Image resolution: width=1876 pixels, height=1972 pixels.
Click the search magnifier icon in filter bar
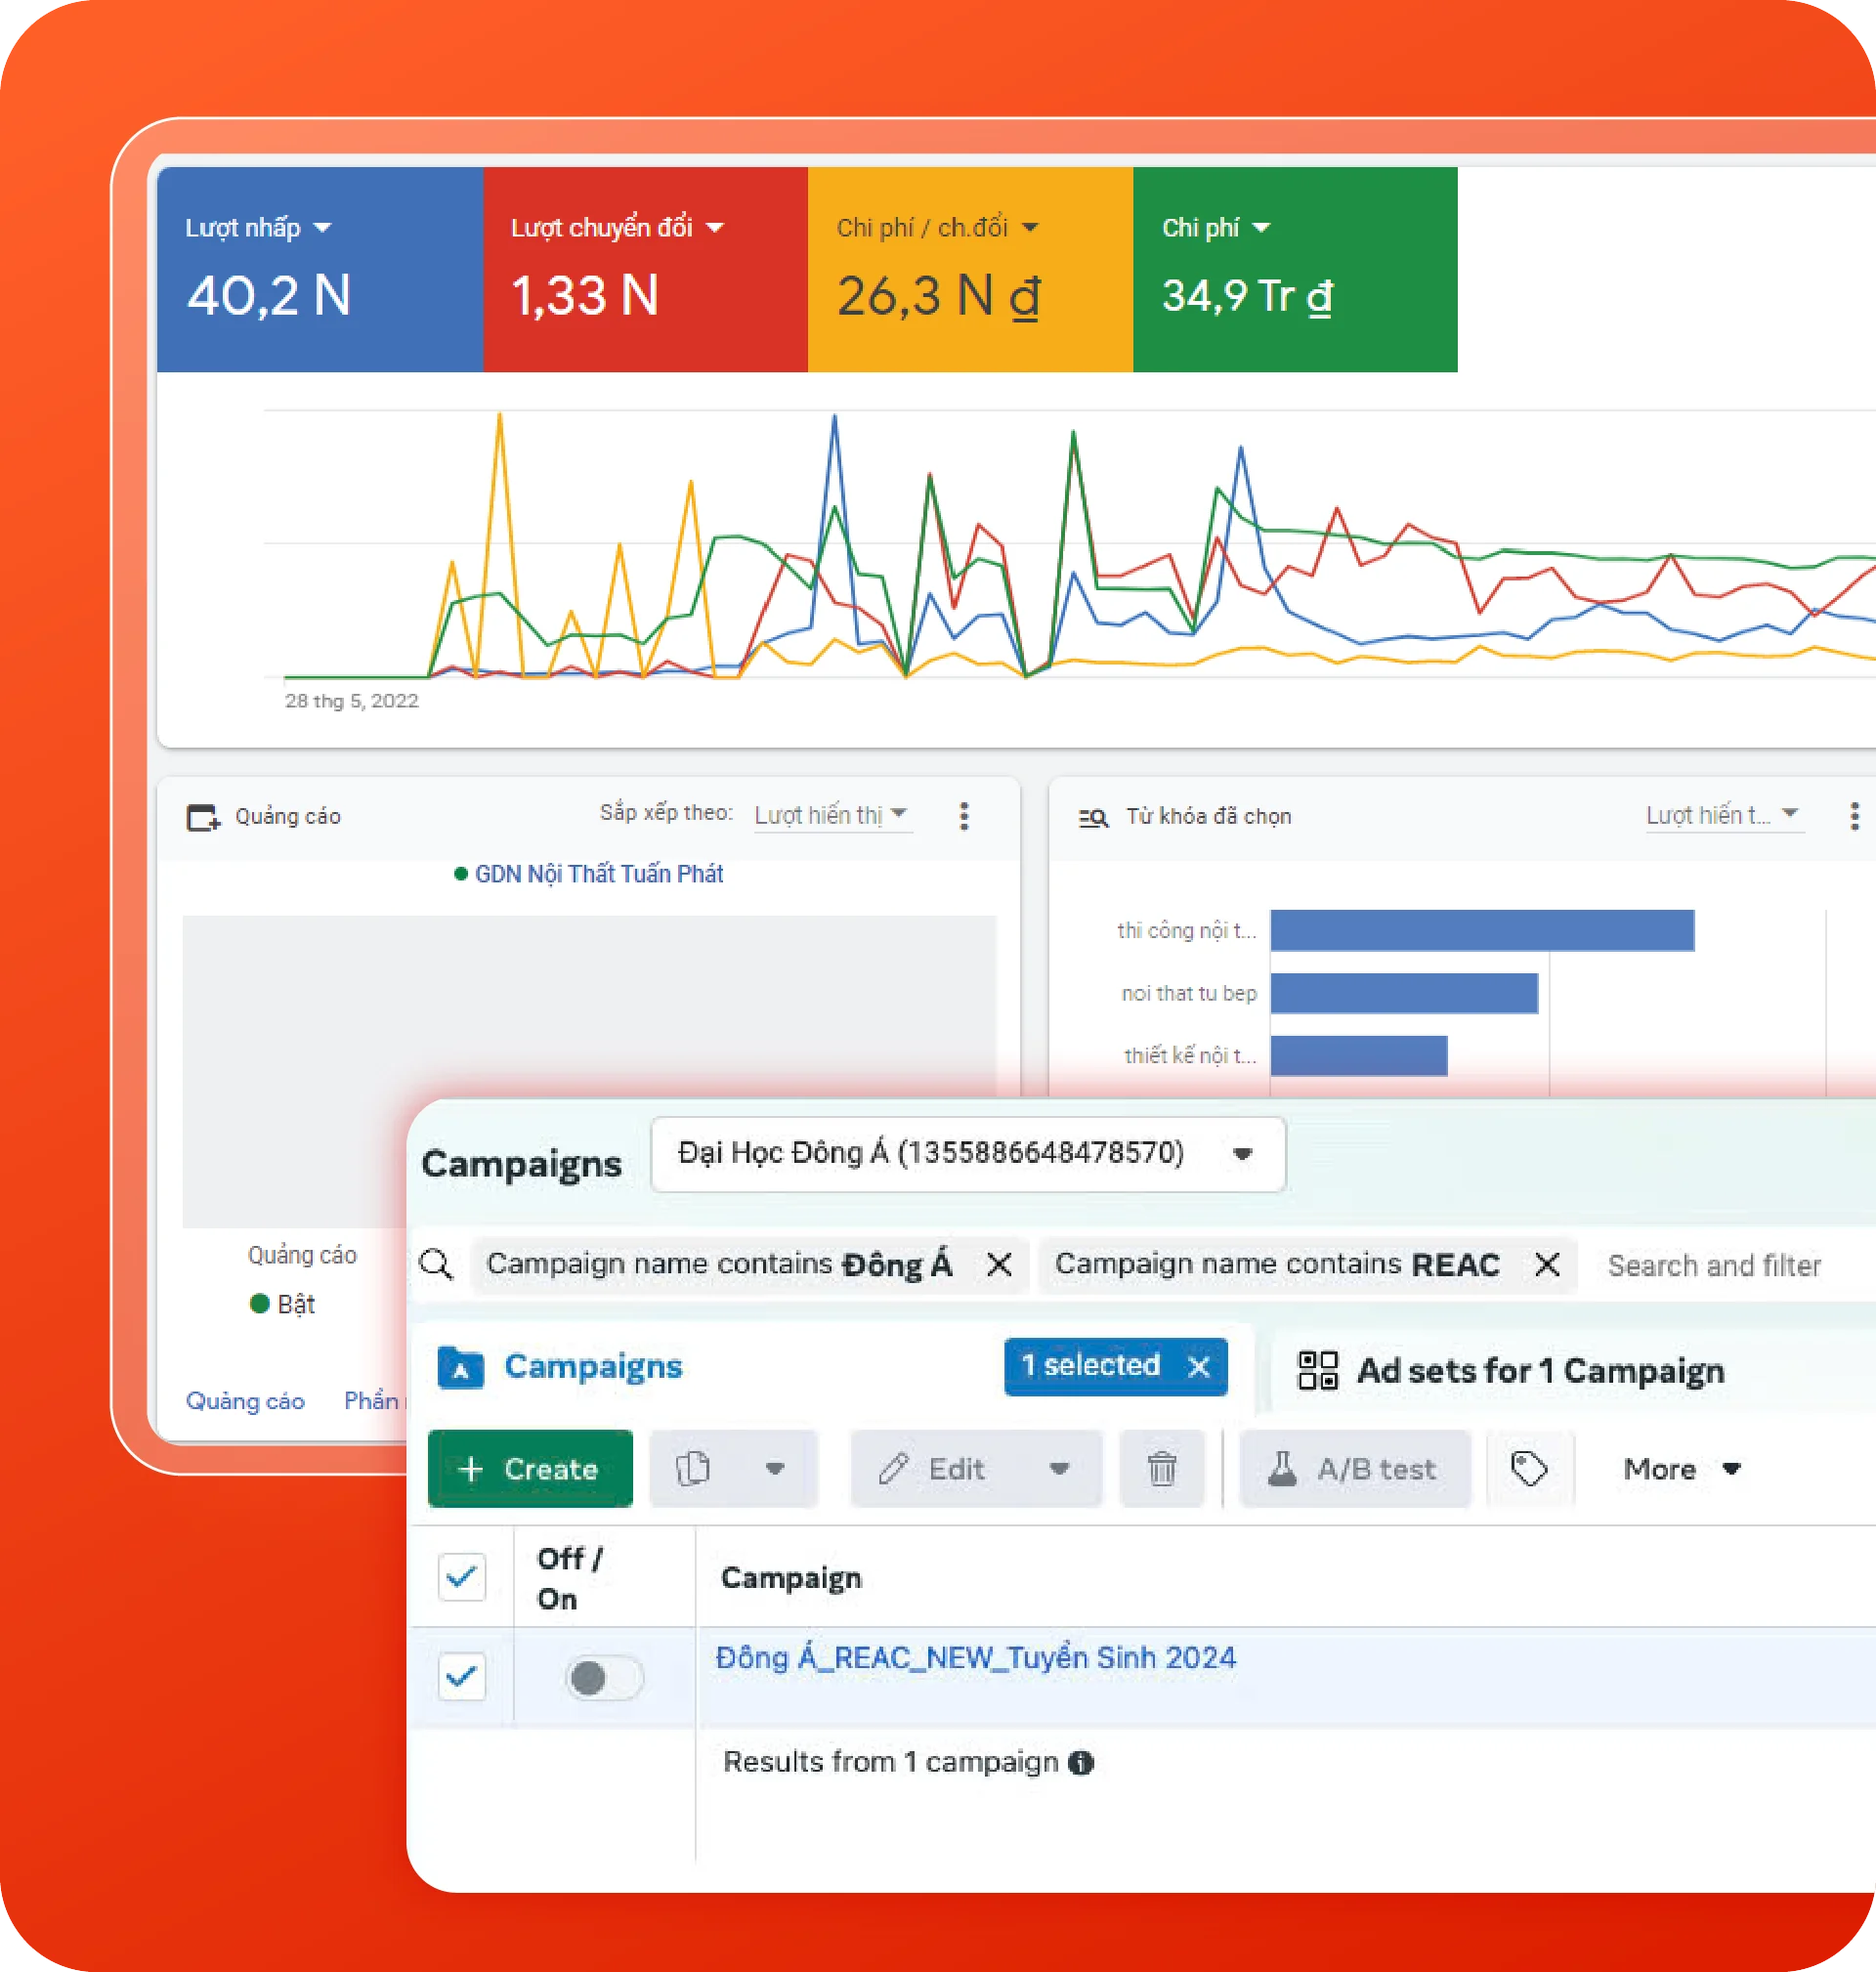coord(436,1264)
